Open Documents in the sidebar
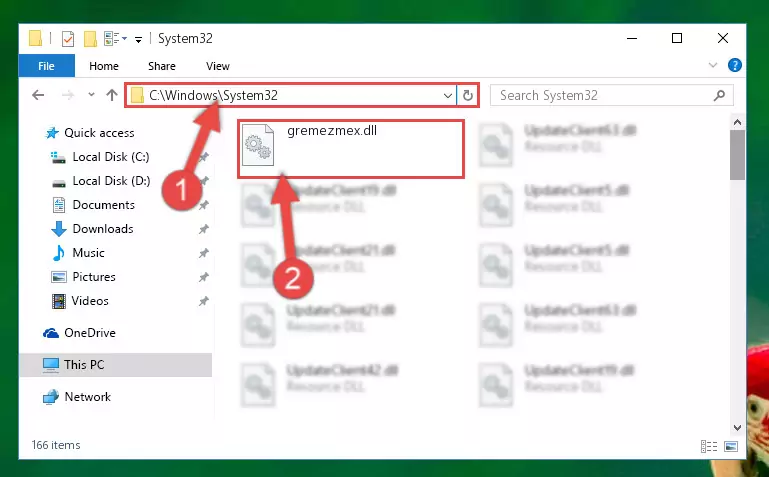This screenshot has width=769, height=477. (x=103, y=205)
